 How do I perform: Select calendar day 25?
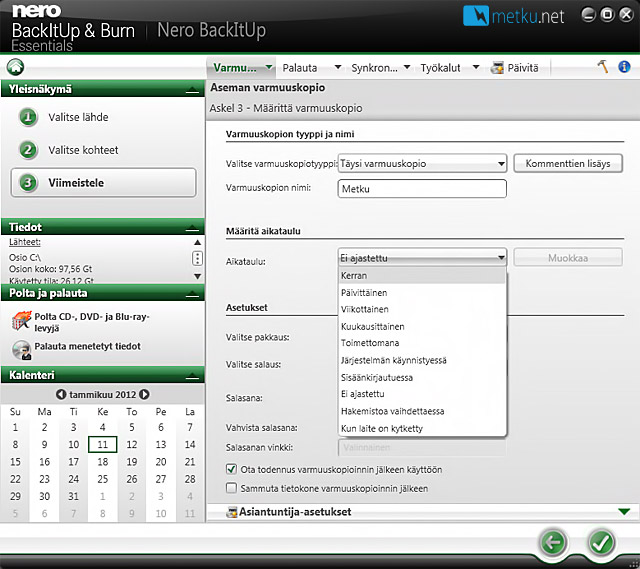tap(102, 479)
